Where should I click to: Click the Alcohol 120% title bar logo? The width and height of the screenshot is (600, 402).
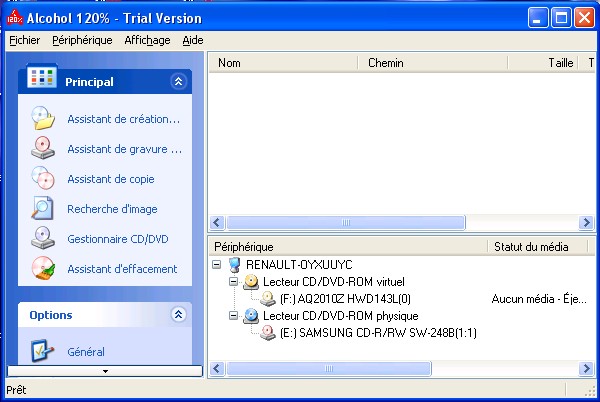click(x=15, y=17)
